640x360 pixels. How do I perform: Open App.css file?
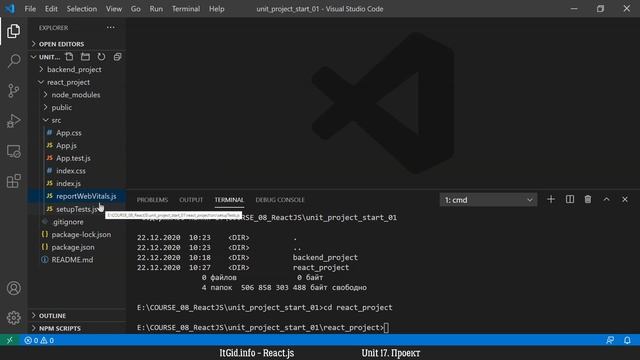pyautogui.click(x=77, y=133)
